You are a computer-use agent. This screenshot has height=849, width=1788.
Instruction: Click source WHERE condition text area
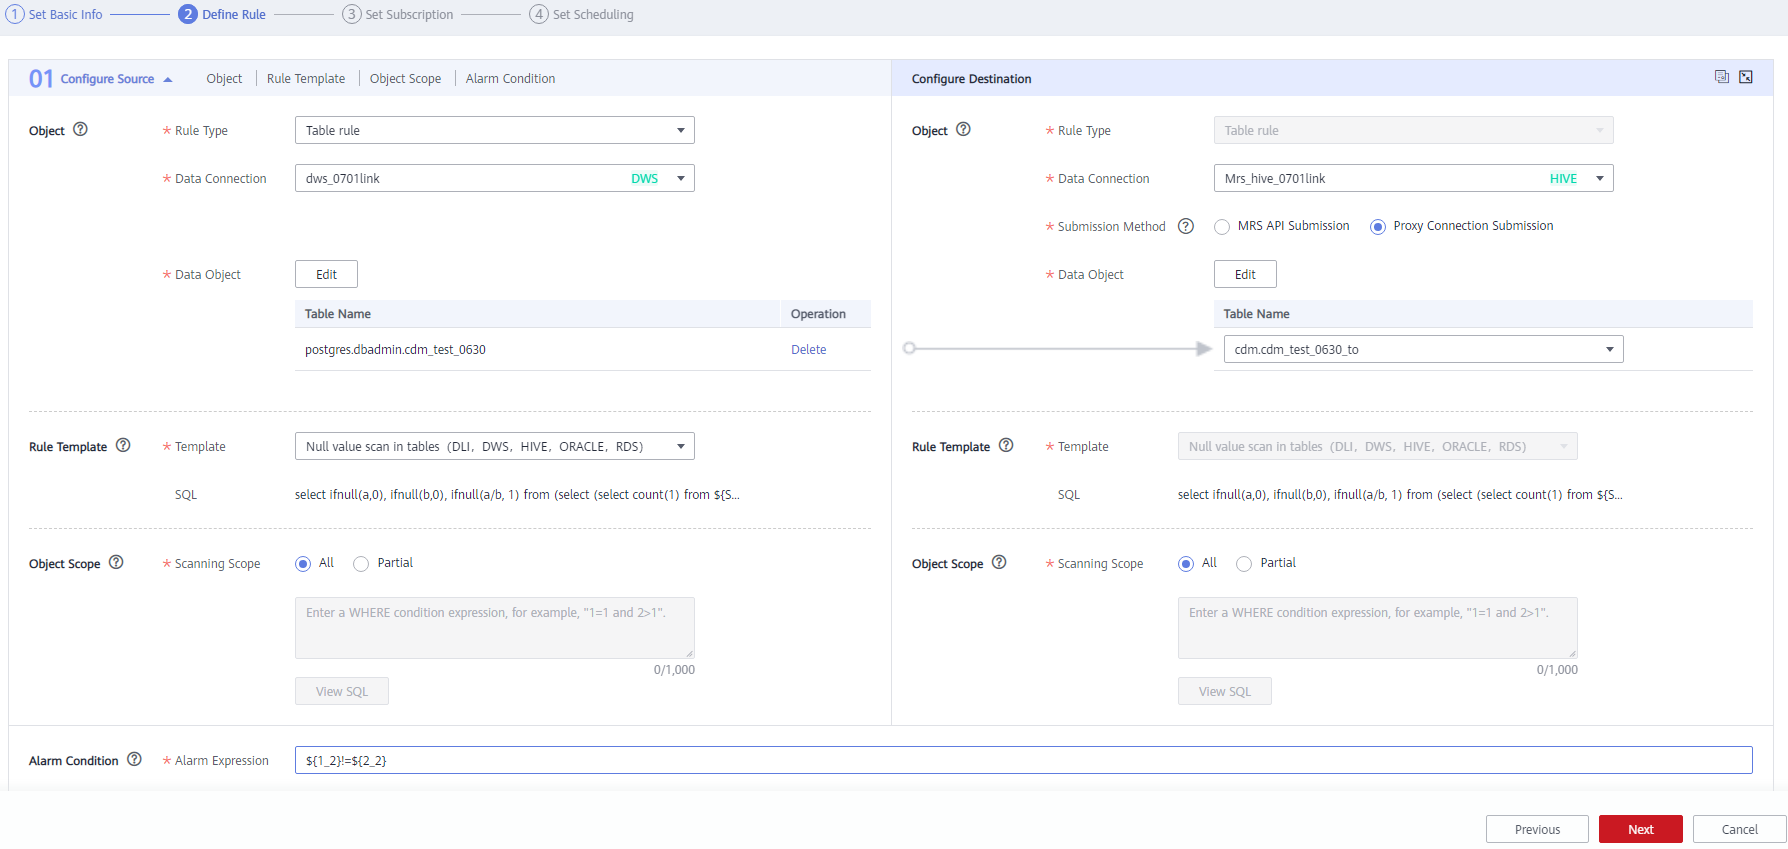point(495,628)
